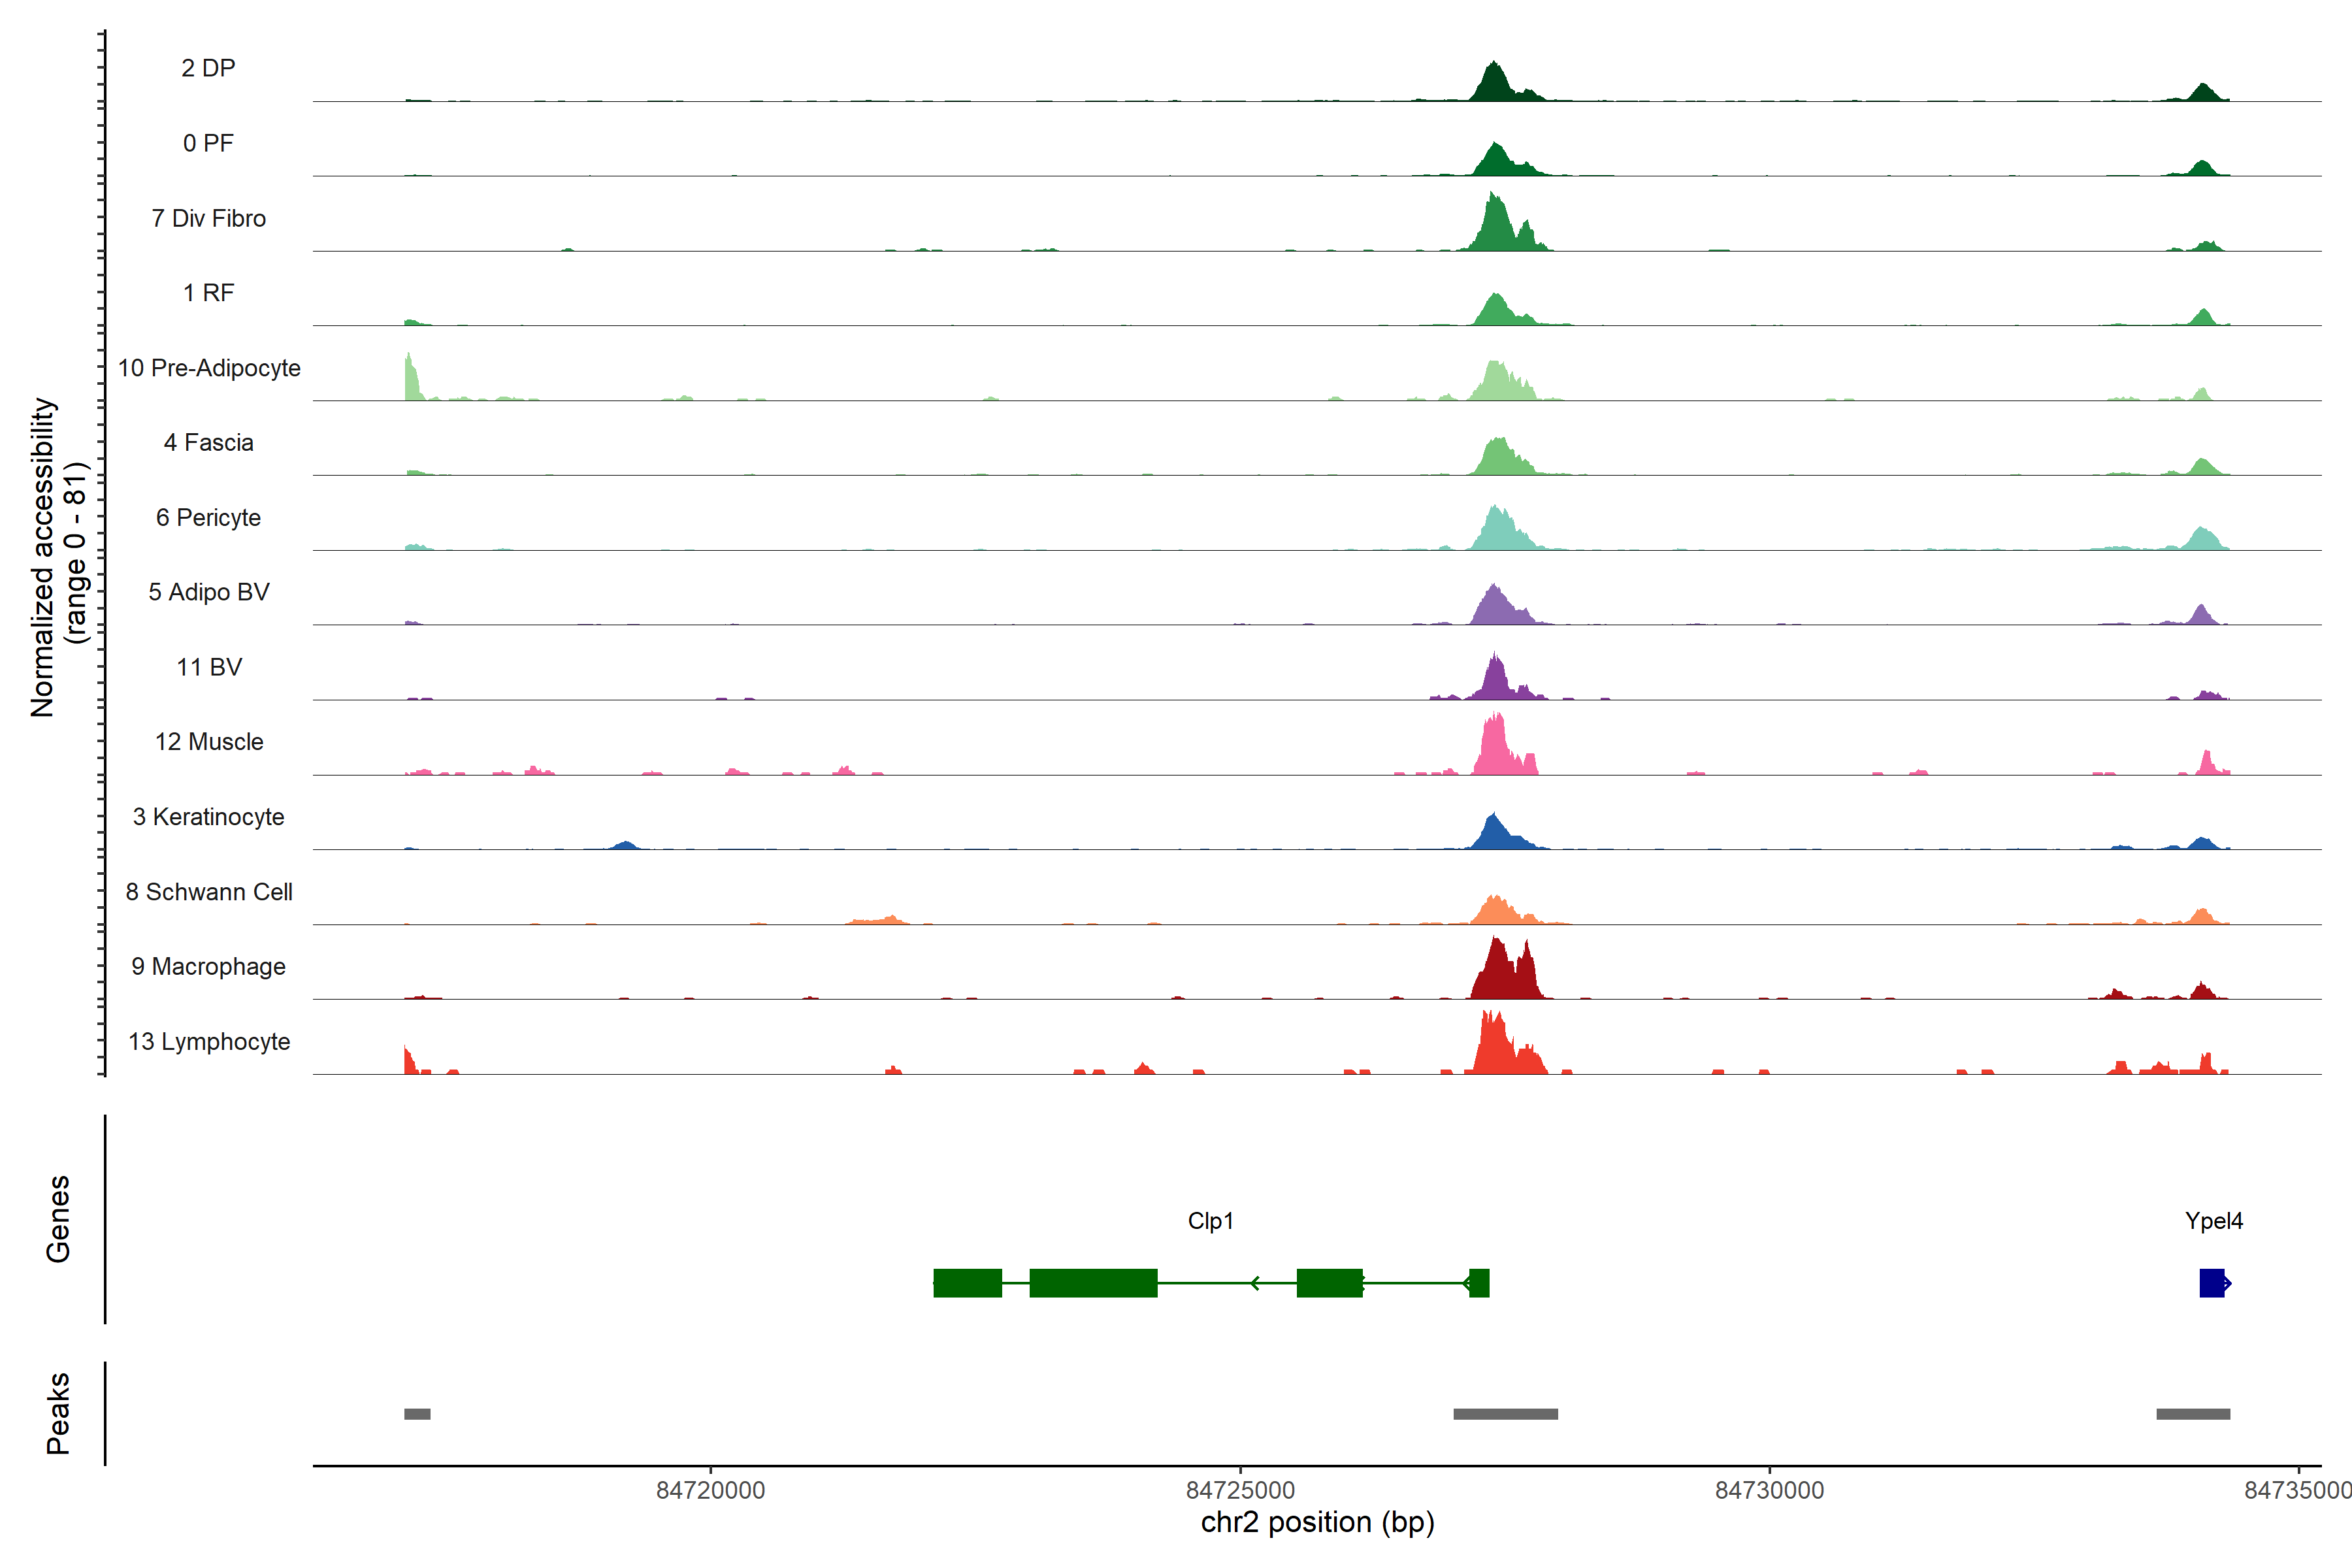Screen dimensions: 2352x1568
Task: Click the largest Clp1 green exon block
Action: tap(1093, 1283)
